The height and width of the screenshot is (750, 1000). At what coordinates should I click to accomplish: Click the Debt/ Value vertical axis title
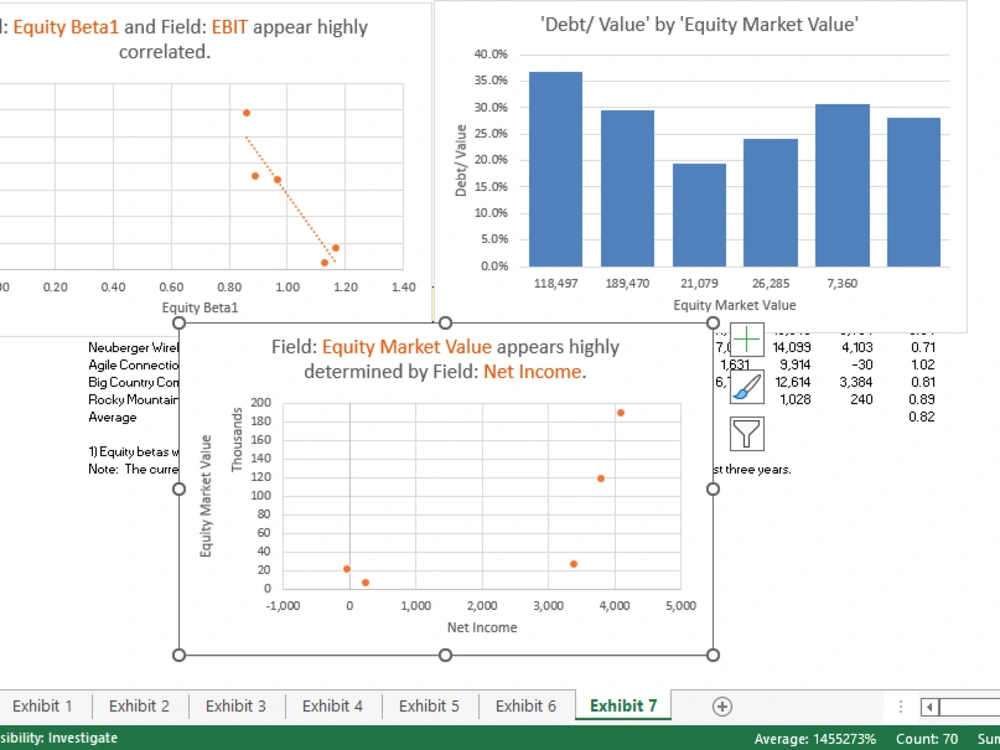(460, 160)
